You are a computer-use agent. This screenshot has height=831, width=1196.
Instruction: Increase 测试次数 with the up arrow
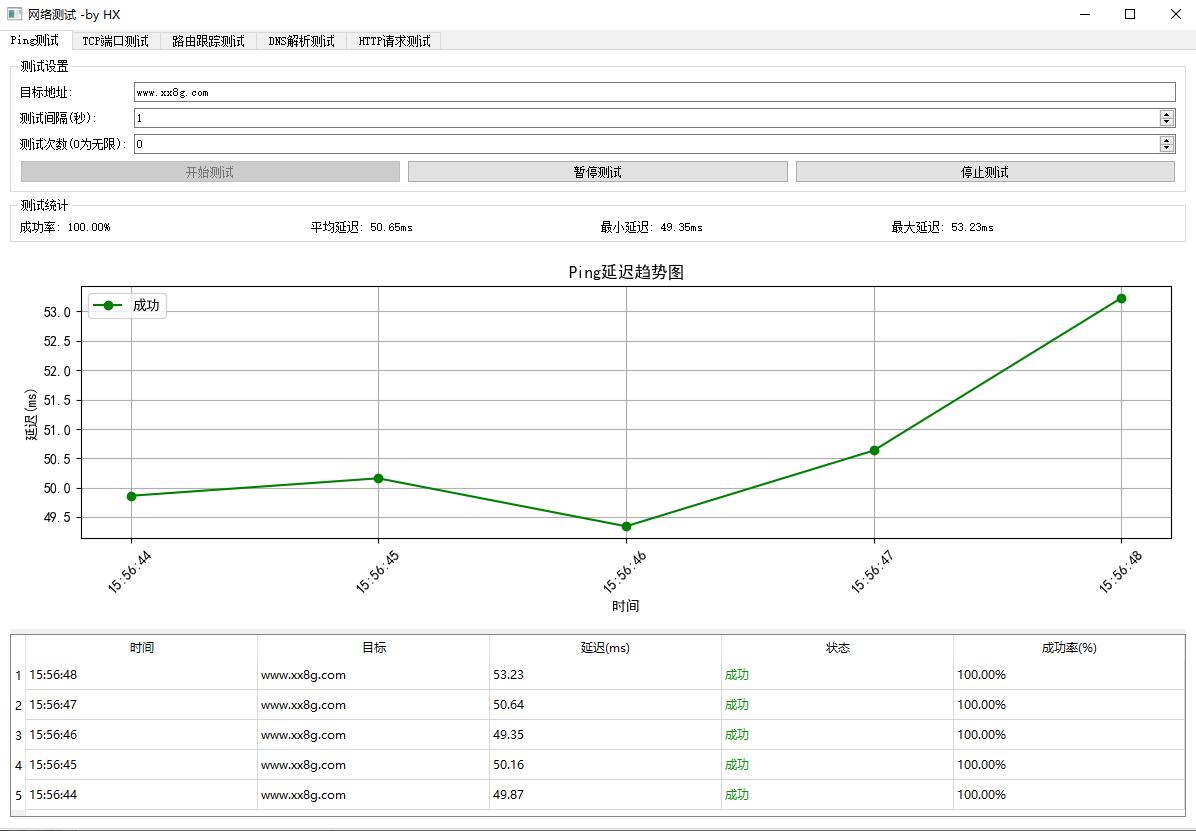1166,140
